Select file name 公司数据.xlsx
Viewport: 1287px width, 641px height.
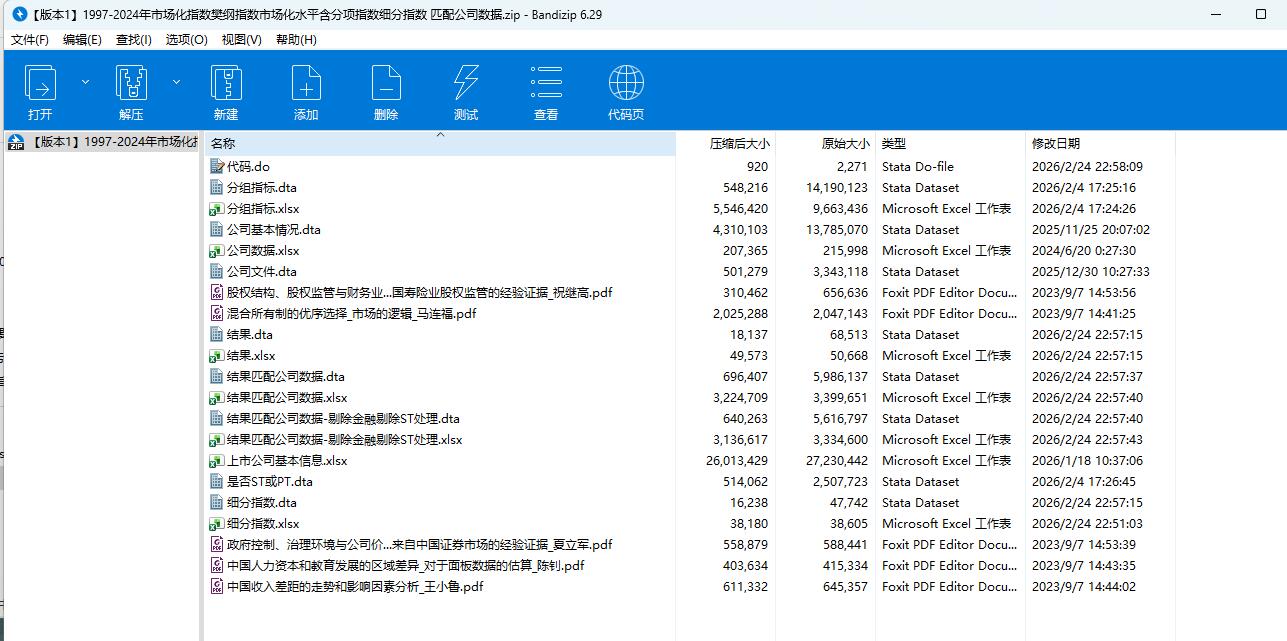pos(263,251)
